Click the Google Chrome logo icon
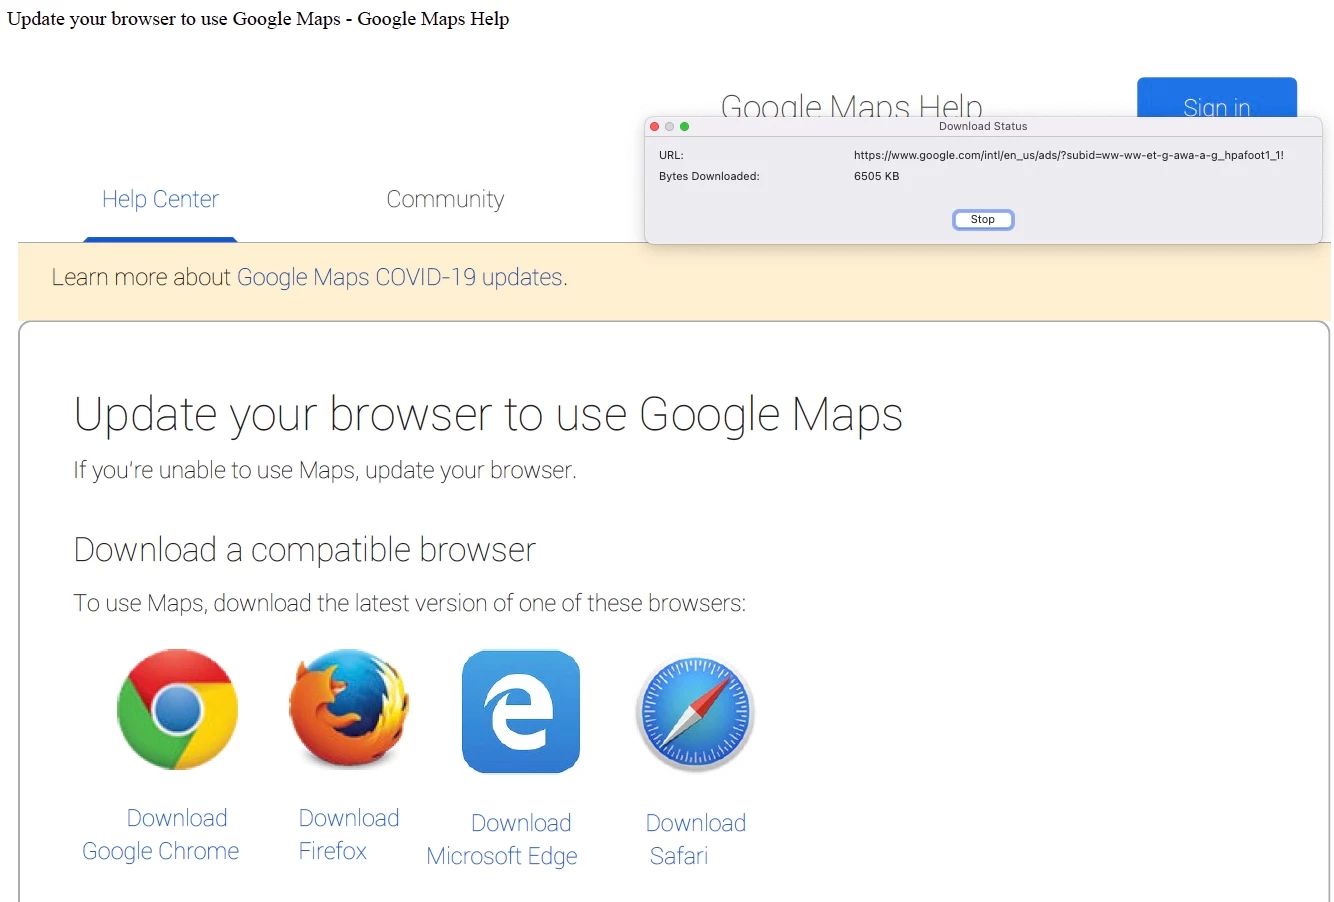Screen dimensions: 1334x902 pyautogui.click(x=177, y=709)
